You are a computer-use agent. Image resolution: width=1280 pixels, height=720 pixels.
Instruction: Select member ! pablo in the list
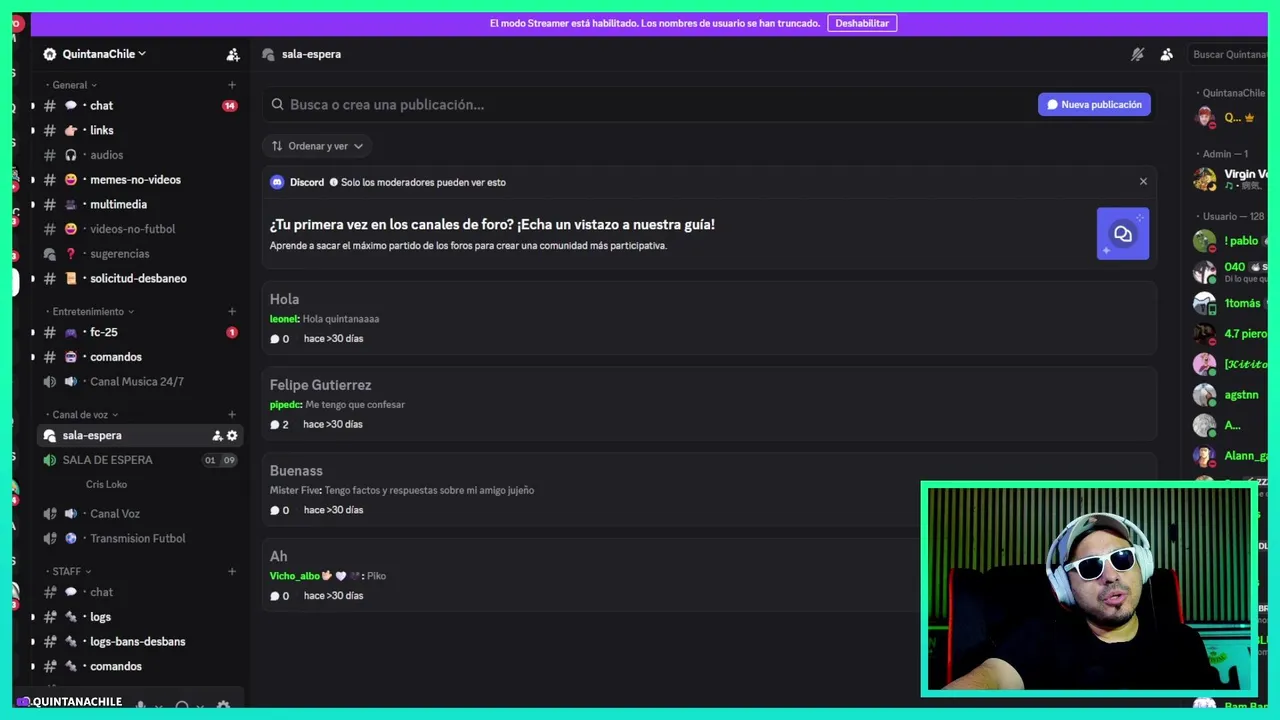[1232, 241]
